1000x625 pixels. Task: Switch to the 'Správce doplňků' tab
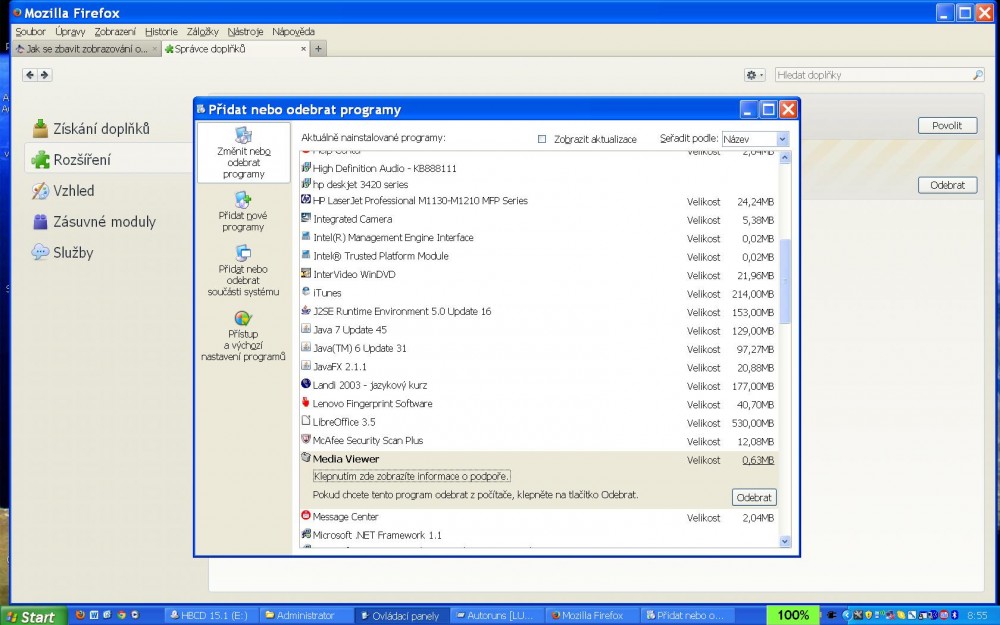pyautogui.click(x=234, y=48)
